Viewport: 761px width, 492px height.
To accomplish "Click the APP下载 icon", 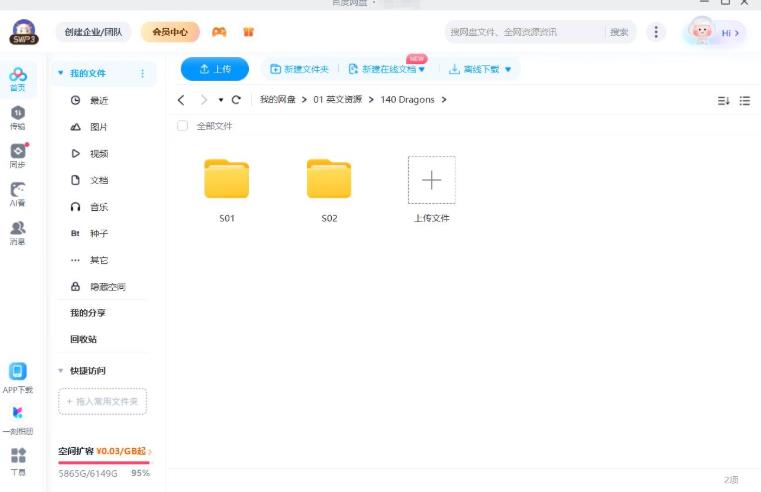I will coord(18,378).
